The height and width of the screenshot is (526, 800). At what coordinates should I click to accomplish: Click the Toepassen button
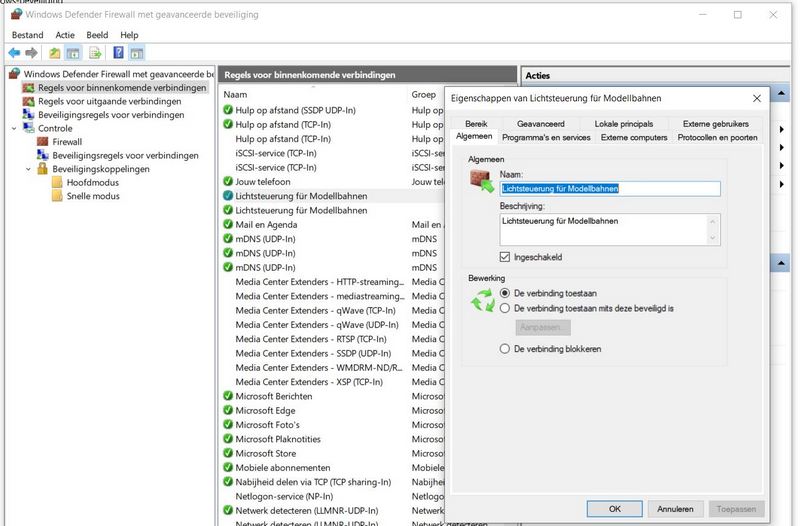(x=736, y=509)
